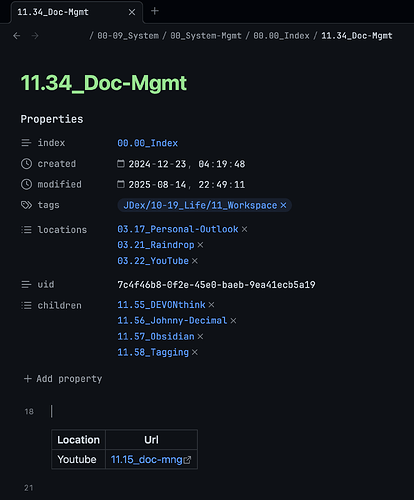
Task: Remove the JDex/10-19_Life/11_Workspace tag
Action: (283, 205)
